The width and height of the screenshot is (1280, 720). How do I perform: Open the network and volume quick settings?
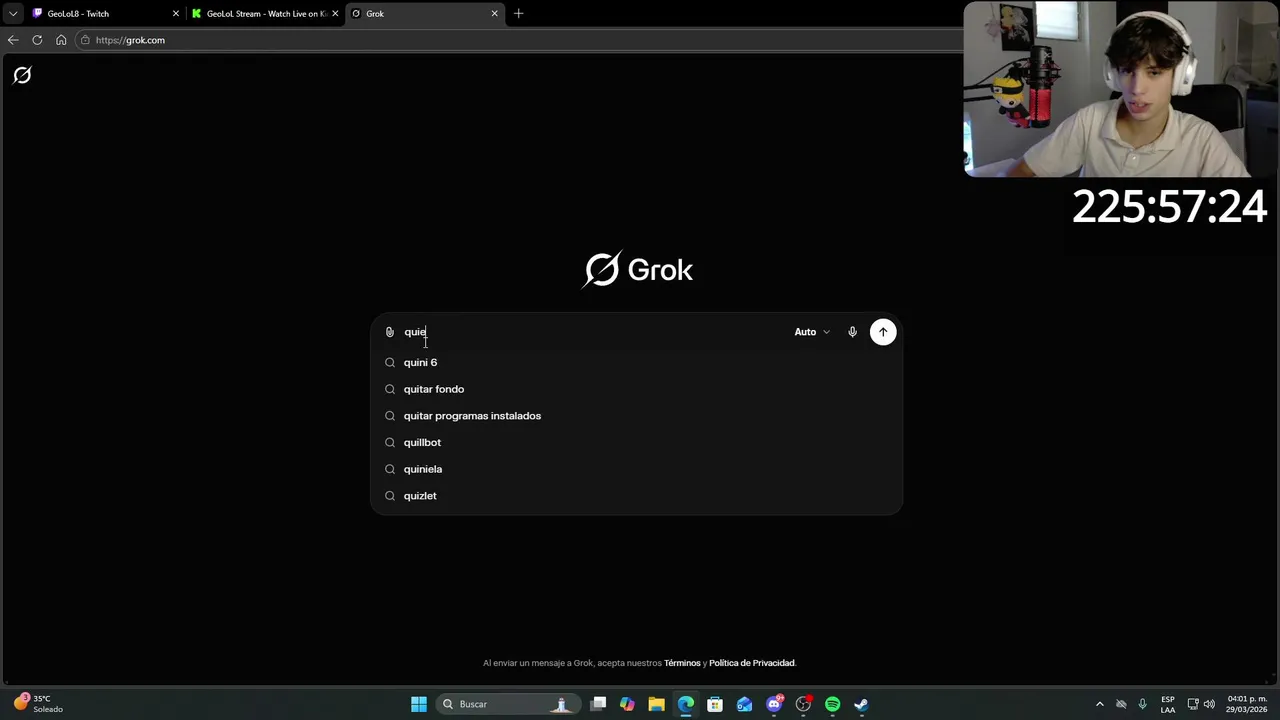click(1201, 704)
